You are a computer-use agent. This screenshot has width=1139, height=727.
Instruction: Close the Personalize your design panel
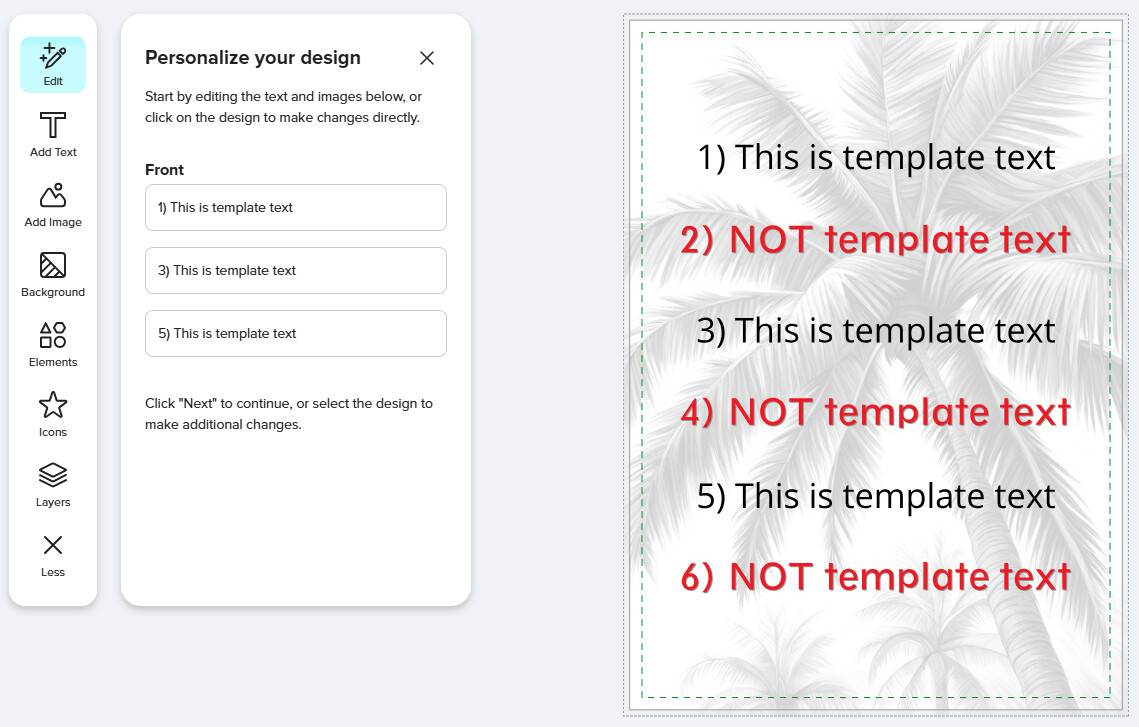[x=426, y=58]
